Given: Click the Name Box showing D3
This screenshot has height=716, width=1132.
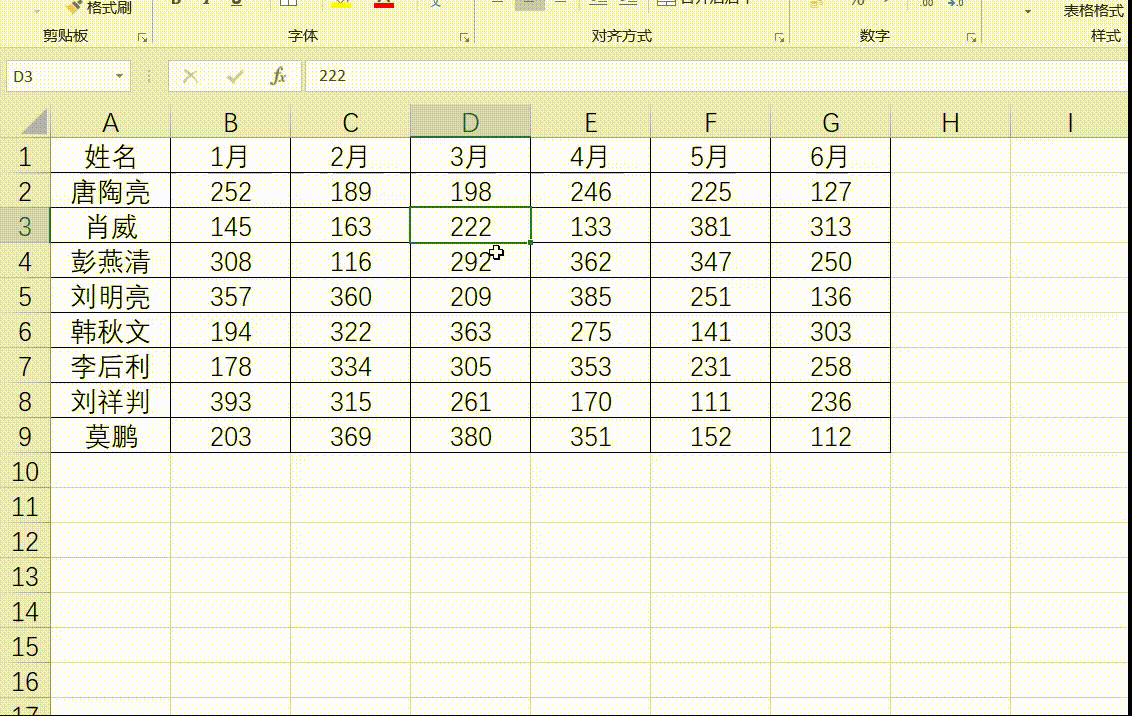Looking at the screenshot, I should (59, 76).
